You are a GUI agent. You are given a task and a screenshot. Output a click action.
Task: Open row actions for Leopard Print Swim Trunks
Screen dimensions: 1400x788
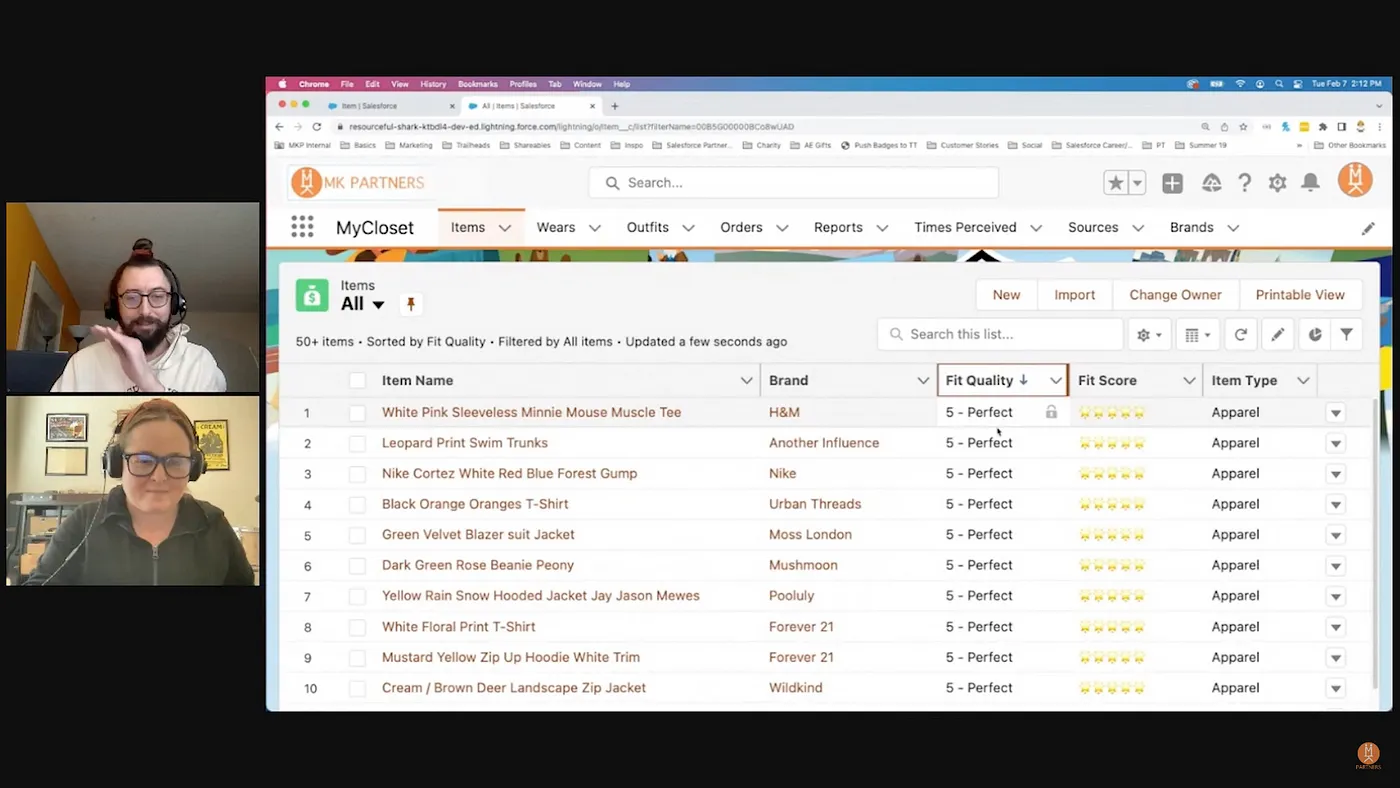pyautogui.click(x=1335, y=443)
